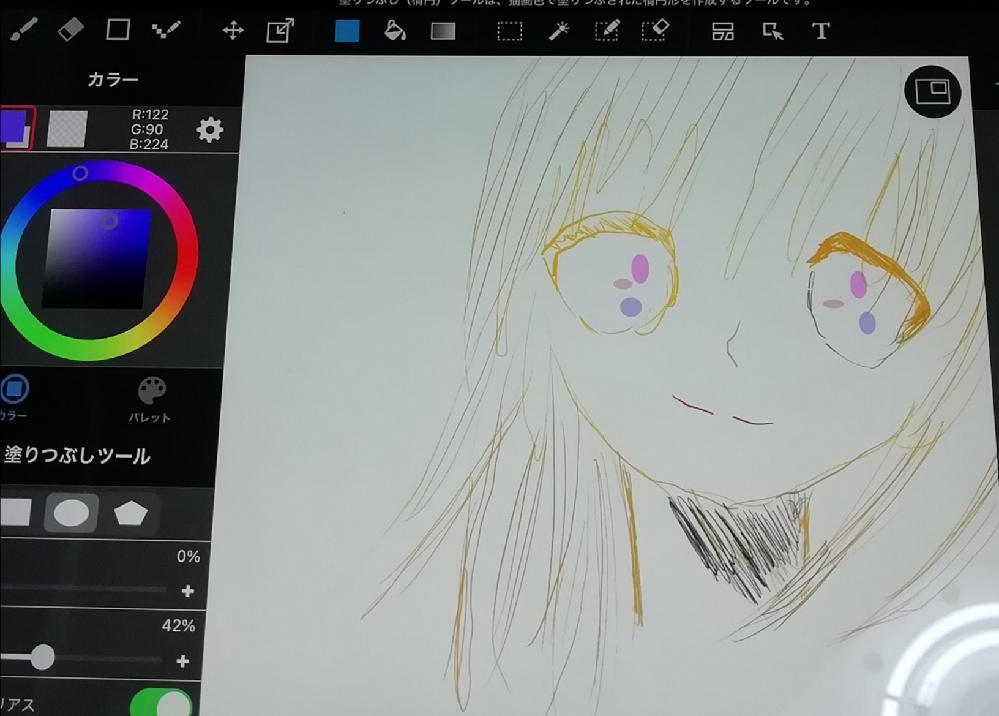Select the rectangular Selection tool
Viewport: 999px width, 716px height.
point(510,31)
